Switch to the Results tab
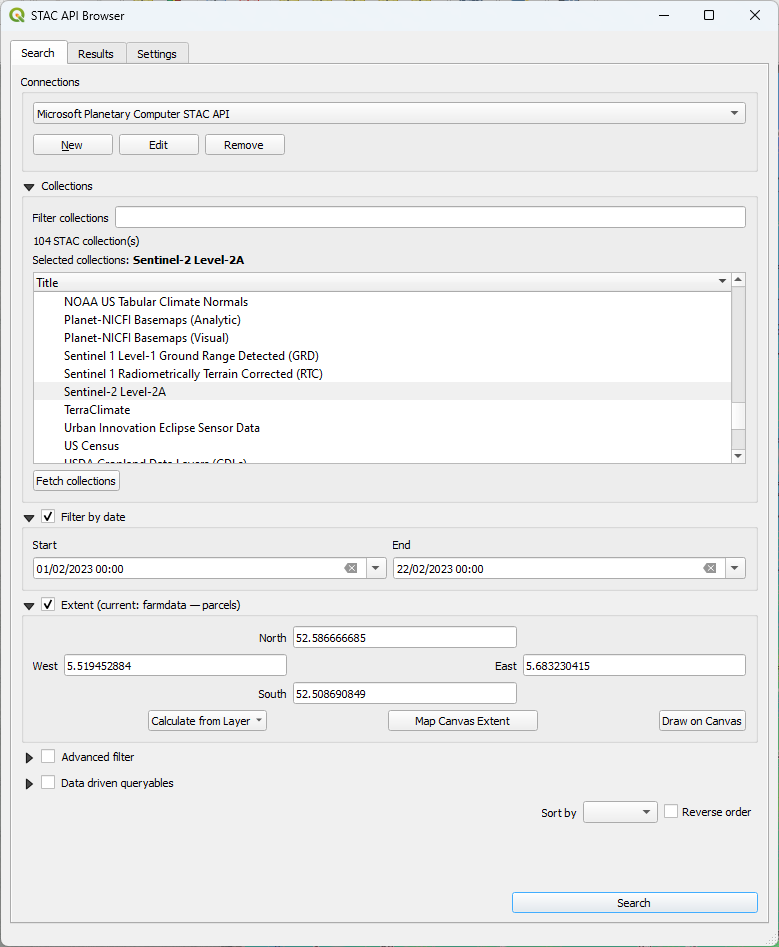Image resolution: width=779 pixels, height=947 pixels. (x=96, y=54)
